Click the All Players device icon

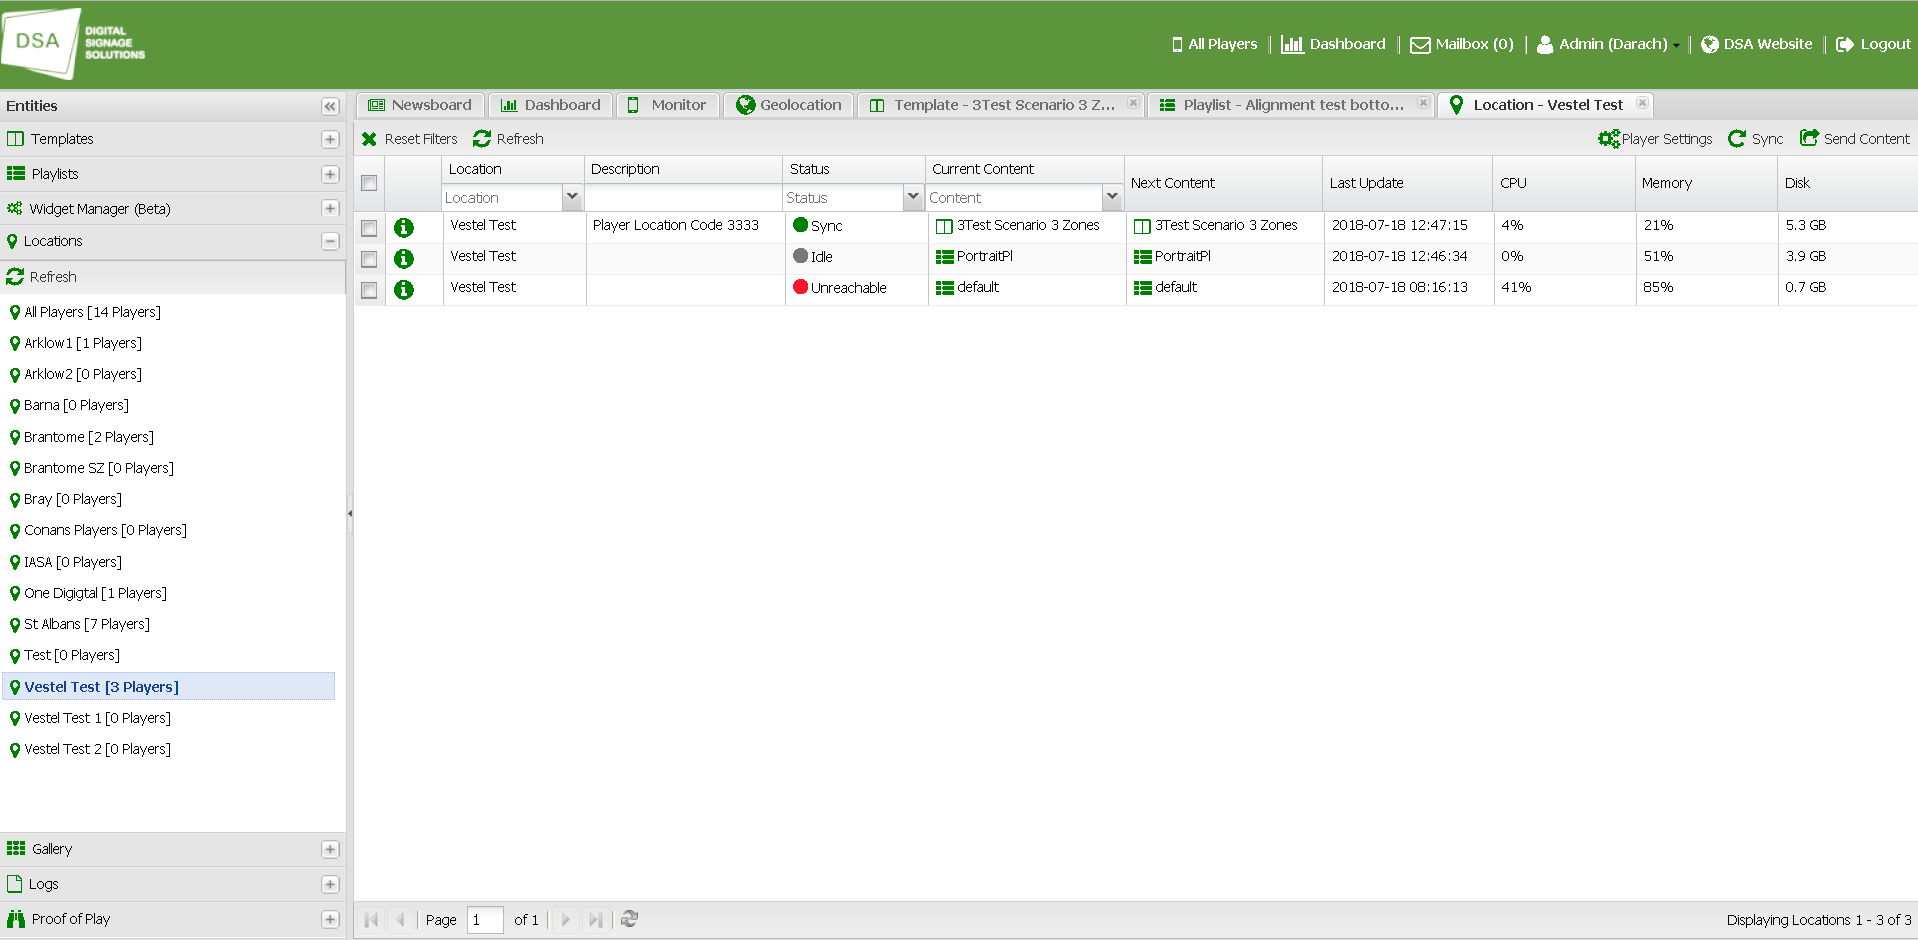click(1177, 44)
